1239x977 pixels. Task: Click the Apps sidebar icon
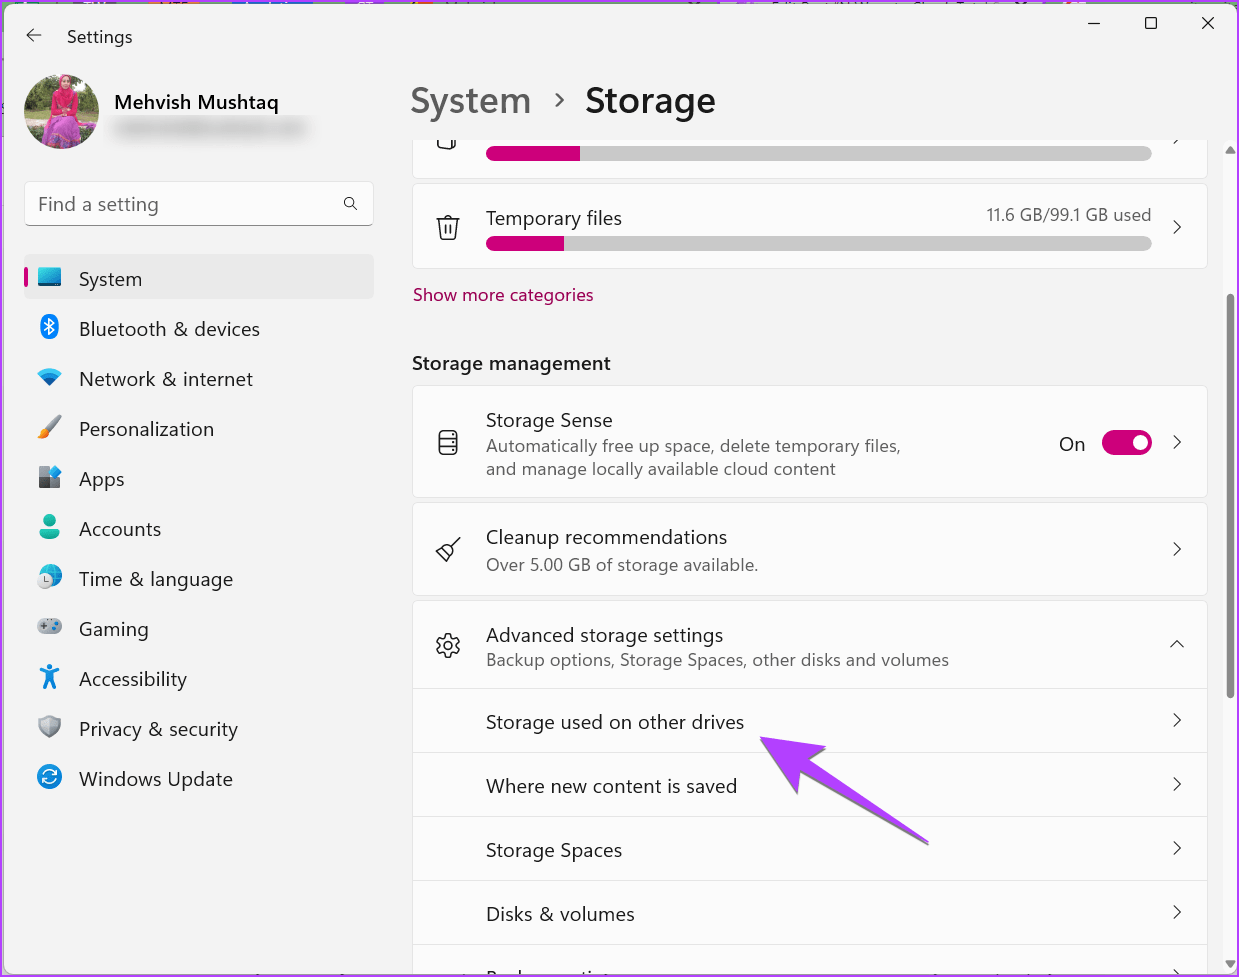[x=49, y=478]
